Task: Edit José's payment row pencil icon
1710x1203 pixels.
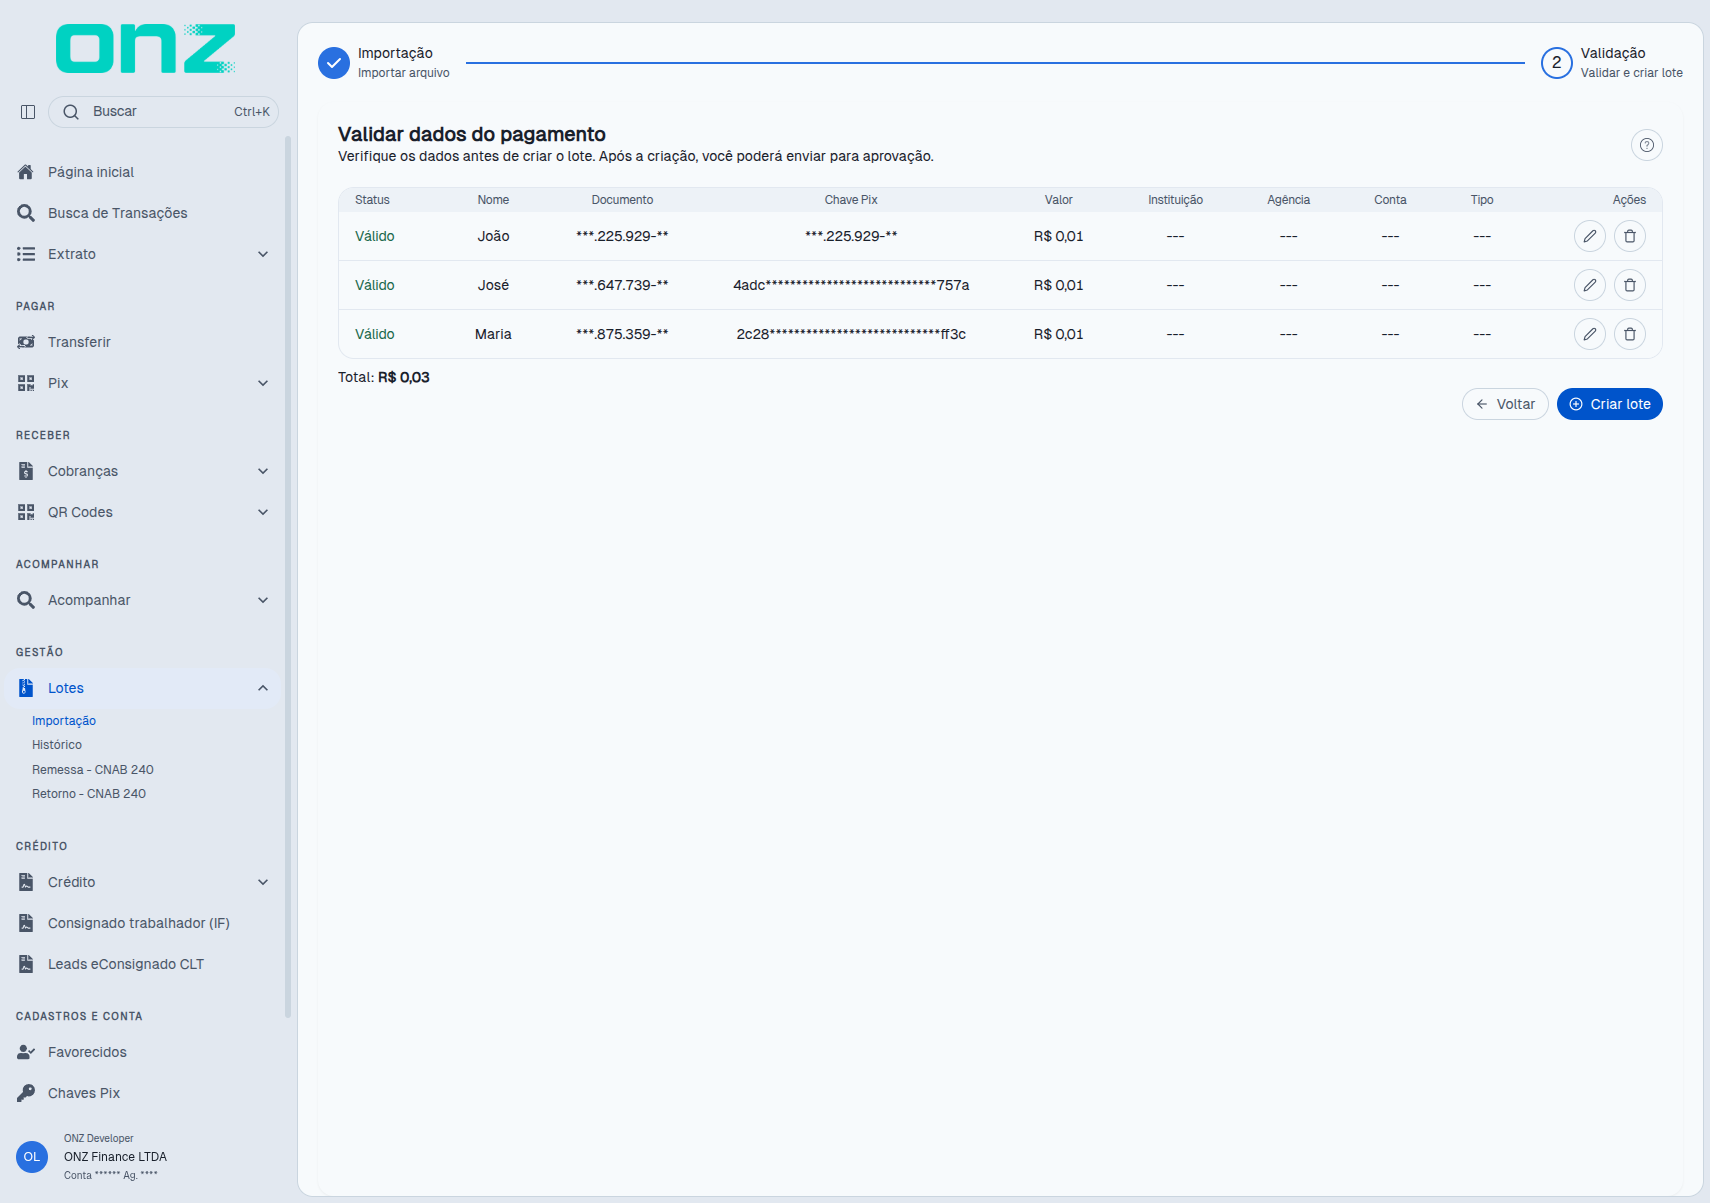Action: (x=1590, y=285)
